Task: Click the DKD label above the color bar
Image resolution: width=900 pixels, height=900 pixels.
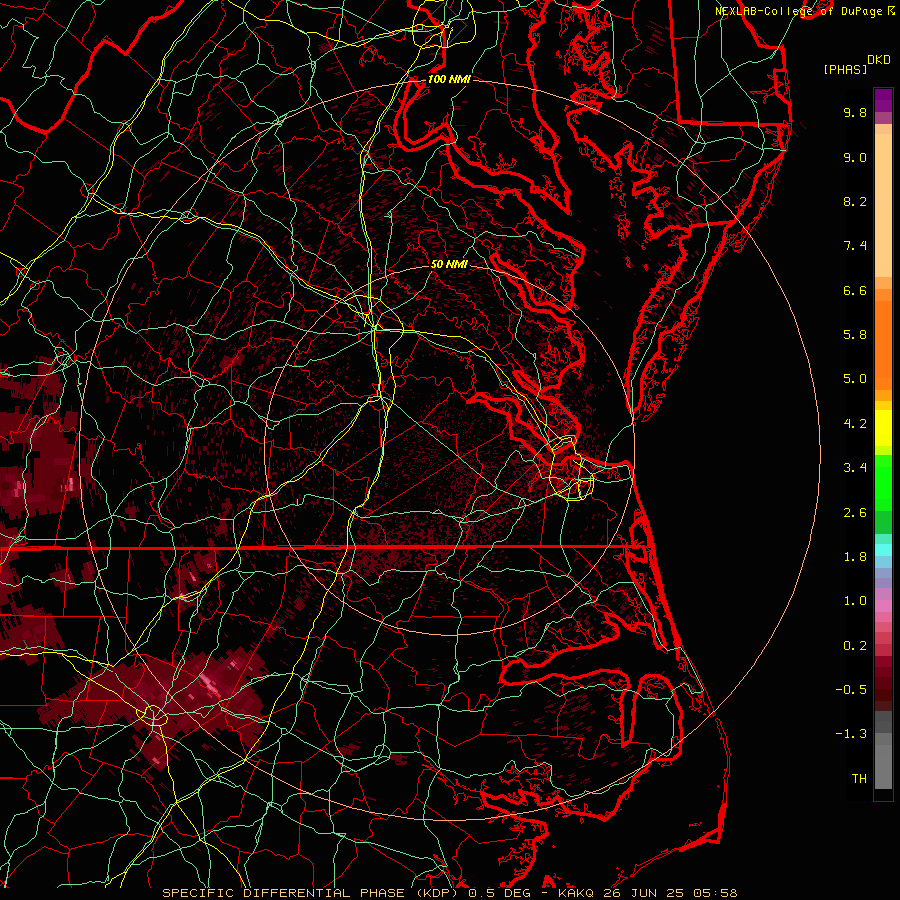Action: 879,60
